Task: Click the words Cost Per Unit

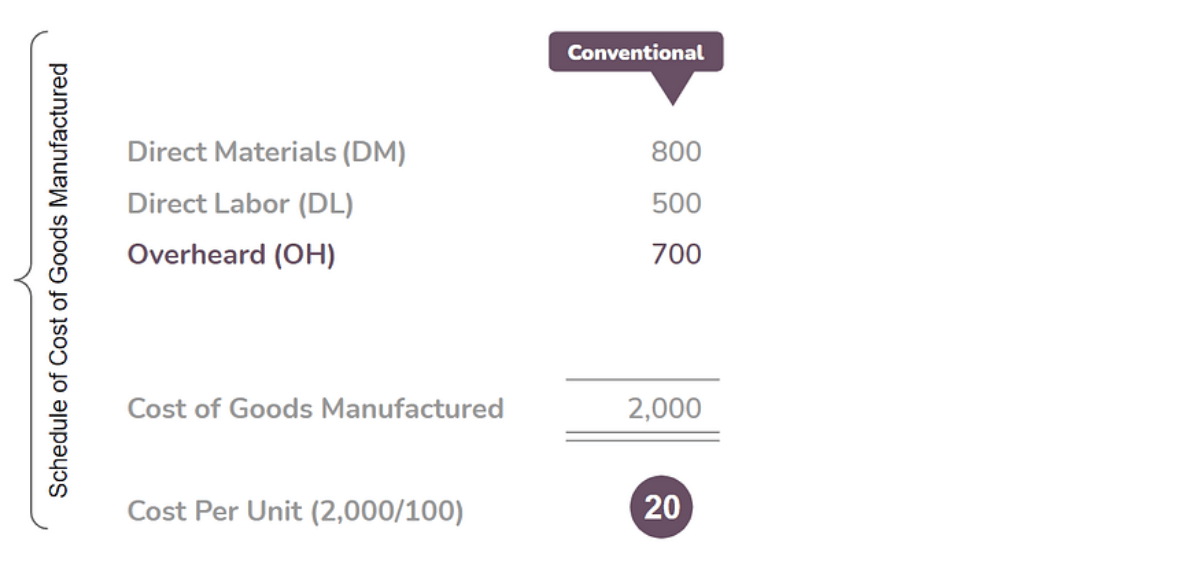Action: click(x=214, y=511)
